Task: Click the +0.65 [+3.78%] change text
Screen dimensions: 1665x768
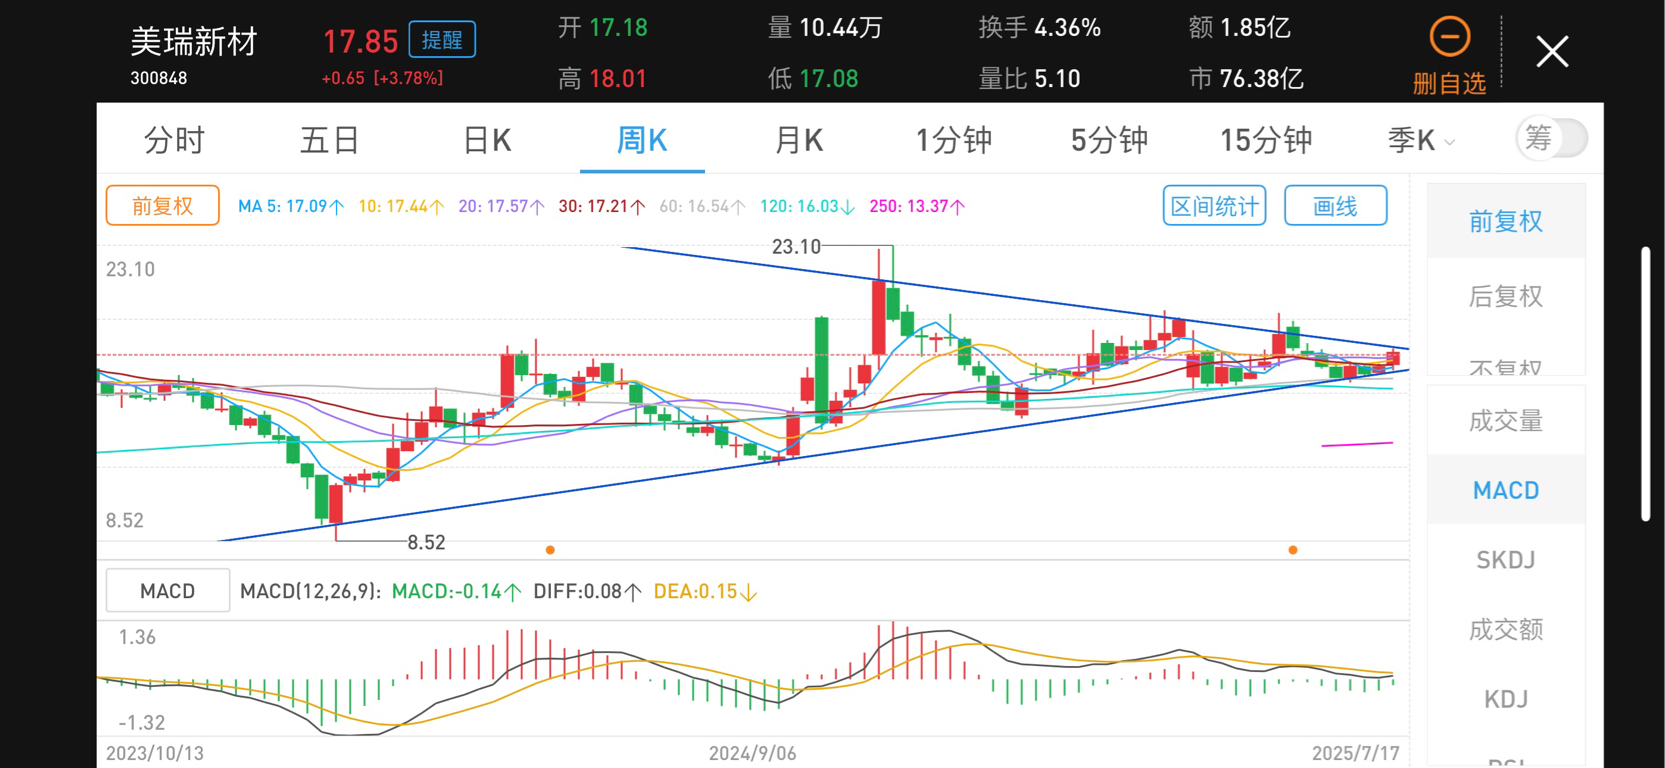Action: pos(382,78)
